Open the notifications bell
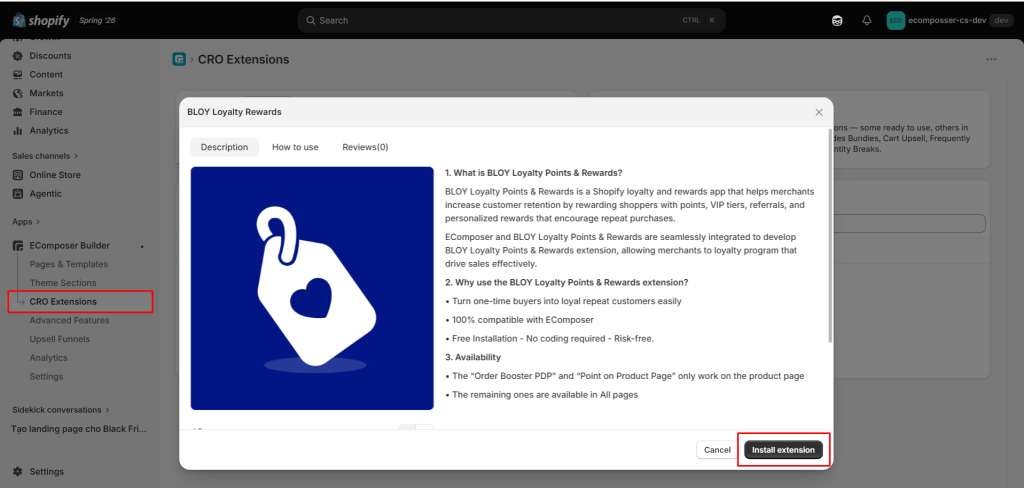 (x=867, y=20)
